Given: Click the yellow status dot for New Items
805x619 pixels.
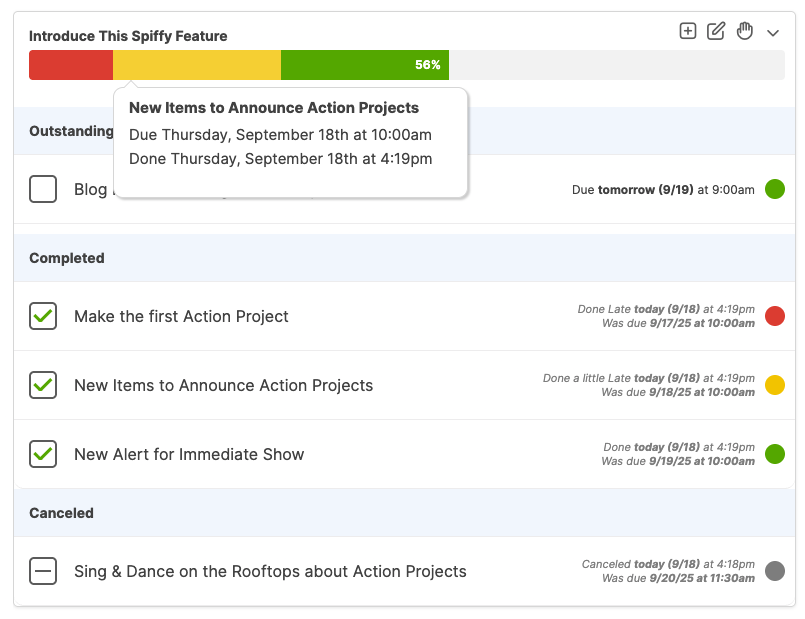Looking at the screenshot, I should click(774, 386).
